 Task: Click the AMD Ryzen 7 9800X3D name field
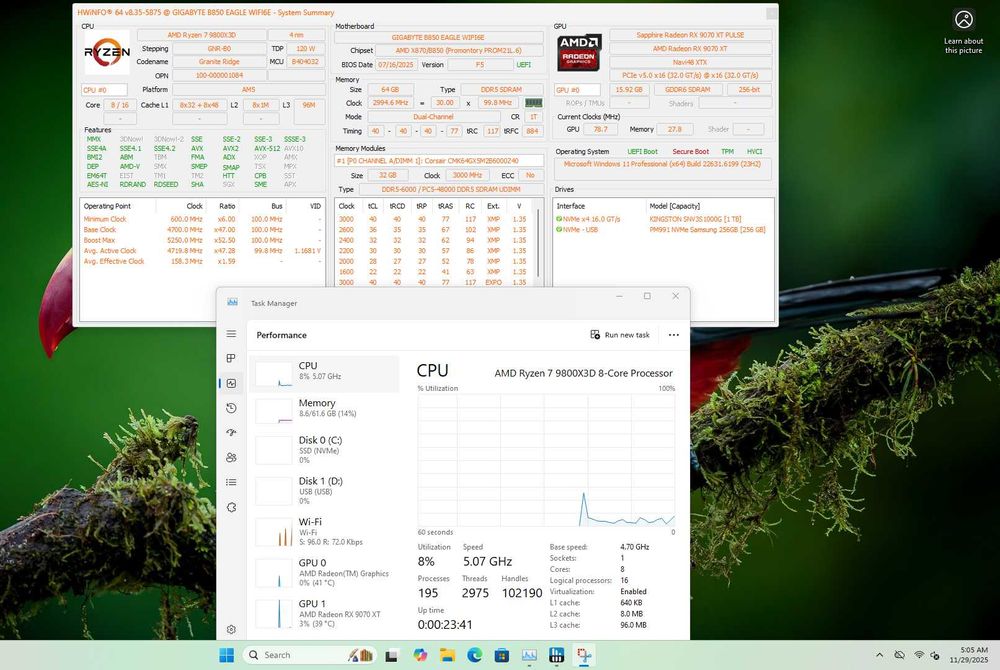pyautogui.click(x=201, y=35)
